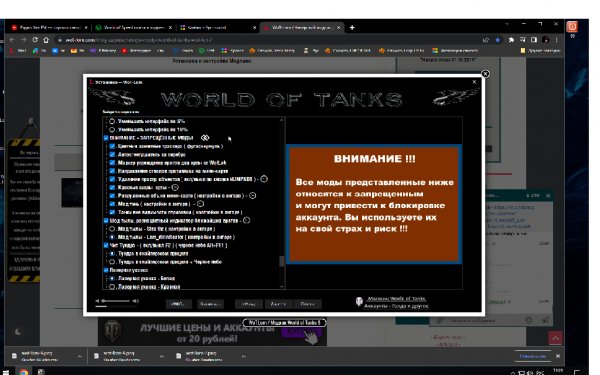Switch to the third browser tab
This screenshot has width=600, height=375.
[x=217, y=28]
